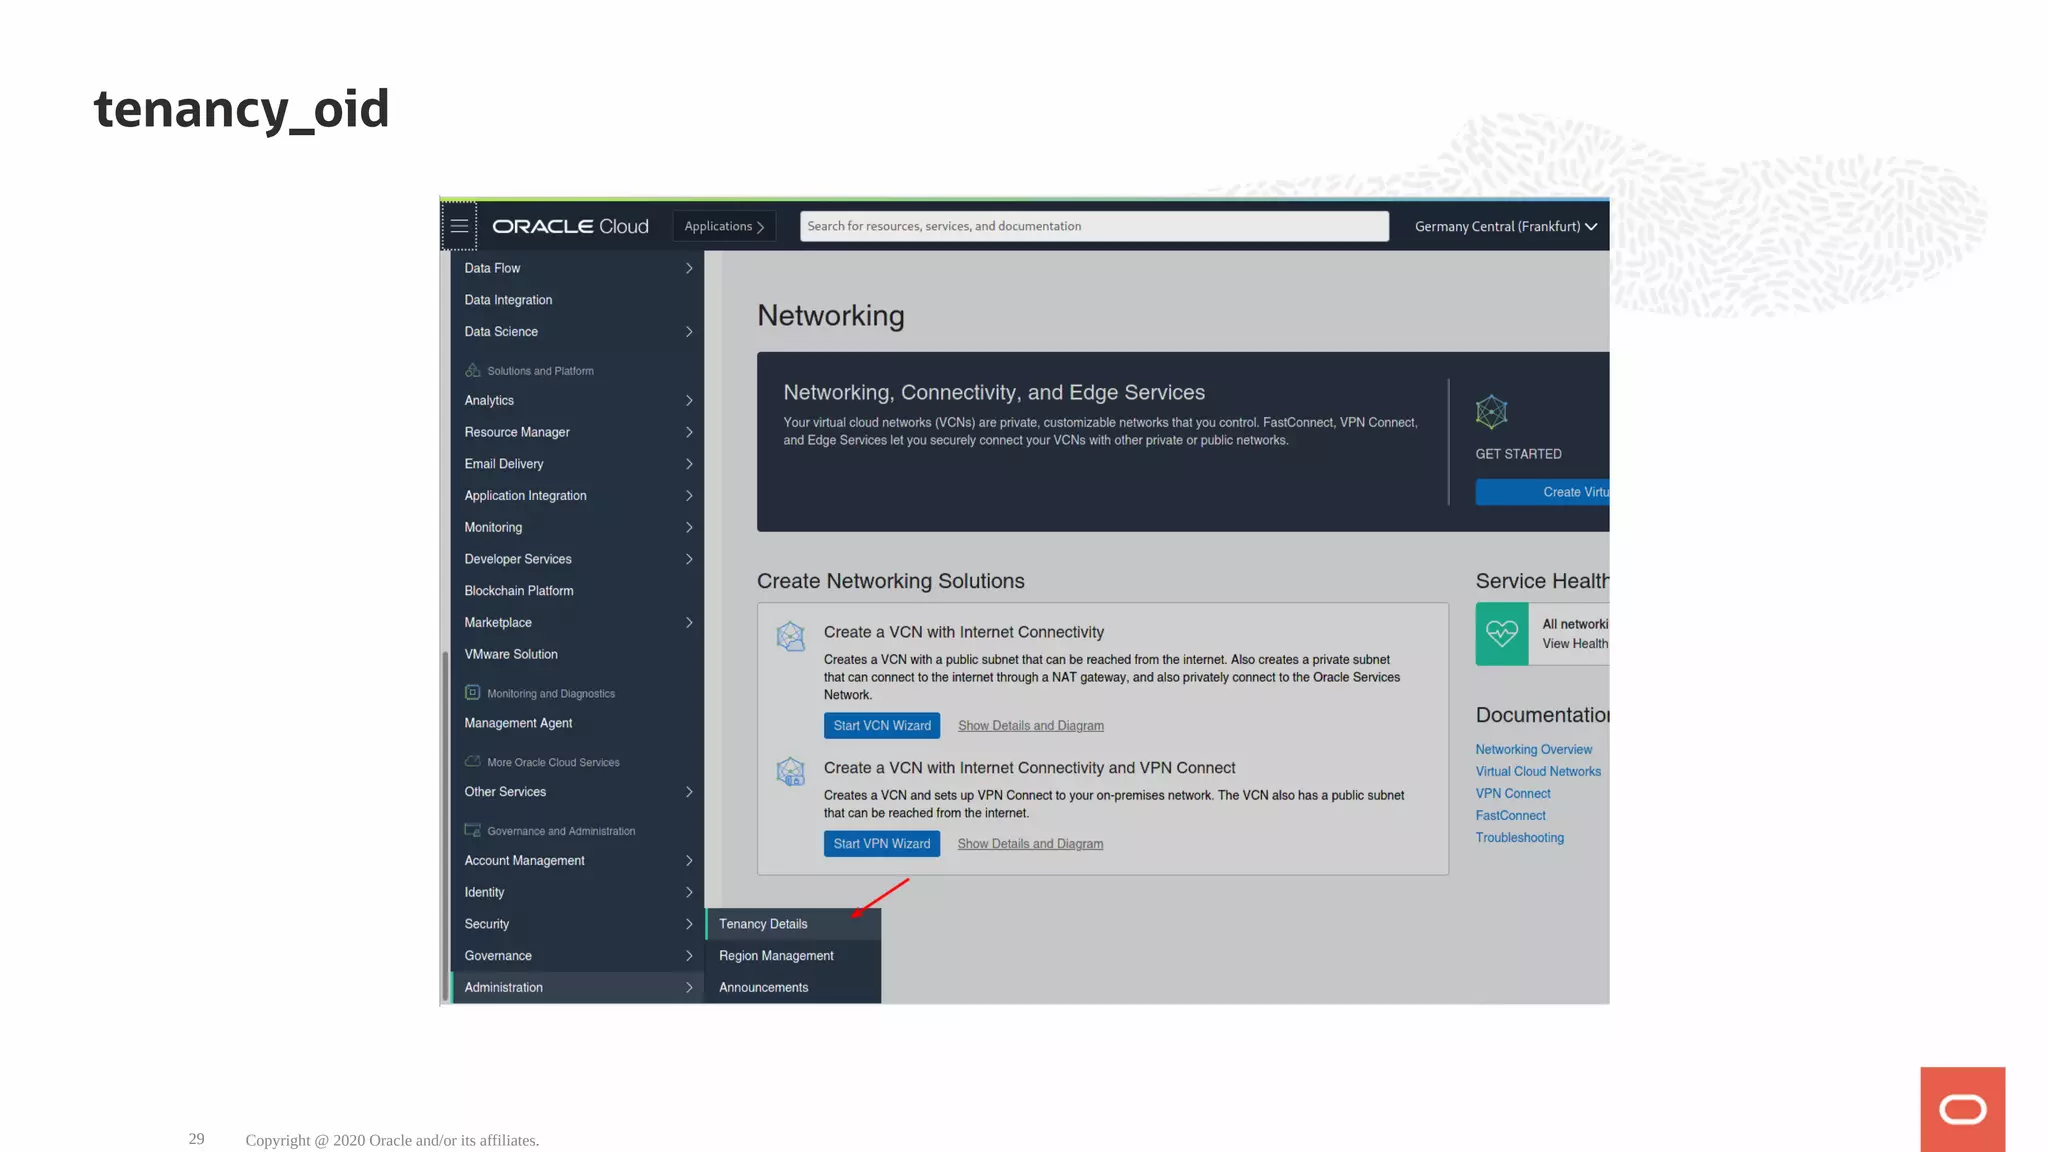Open the Applications dropdown
The image size is (2048, 1152).
[x=724, y=227]
